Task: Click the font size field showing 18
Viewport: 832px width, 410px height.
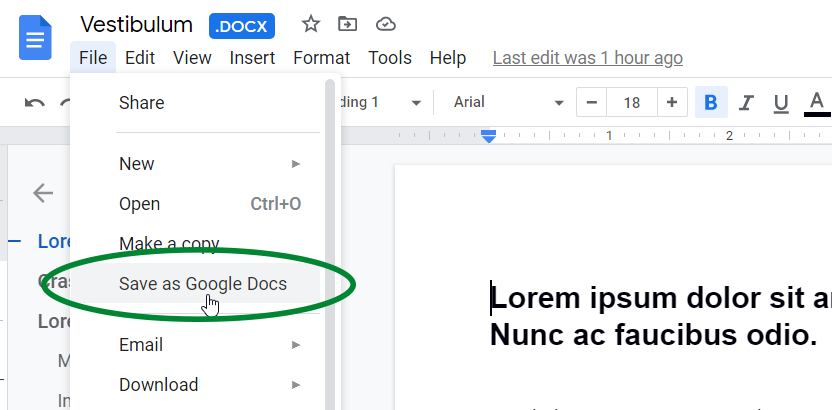Action: coord(632,102)
